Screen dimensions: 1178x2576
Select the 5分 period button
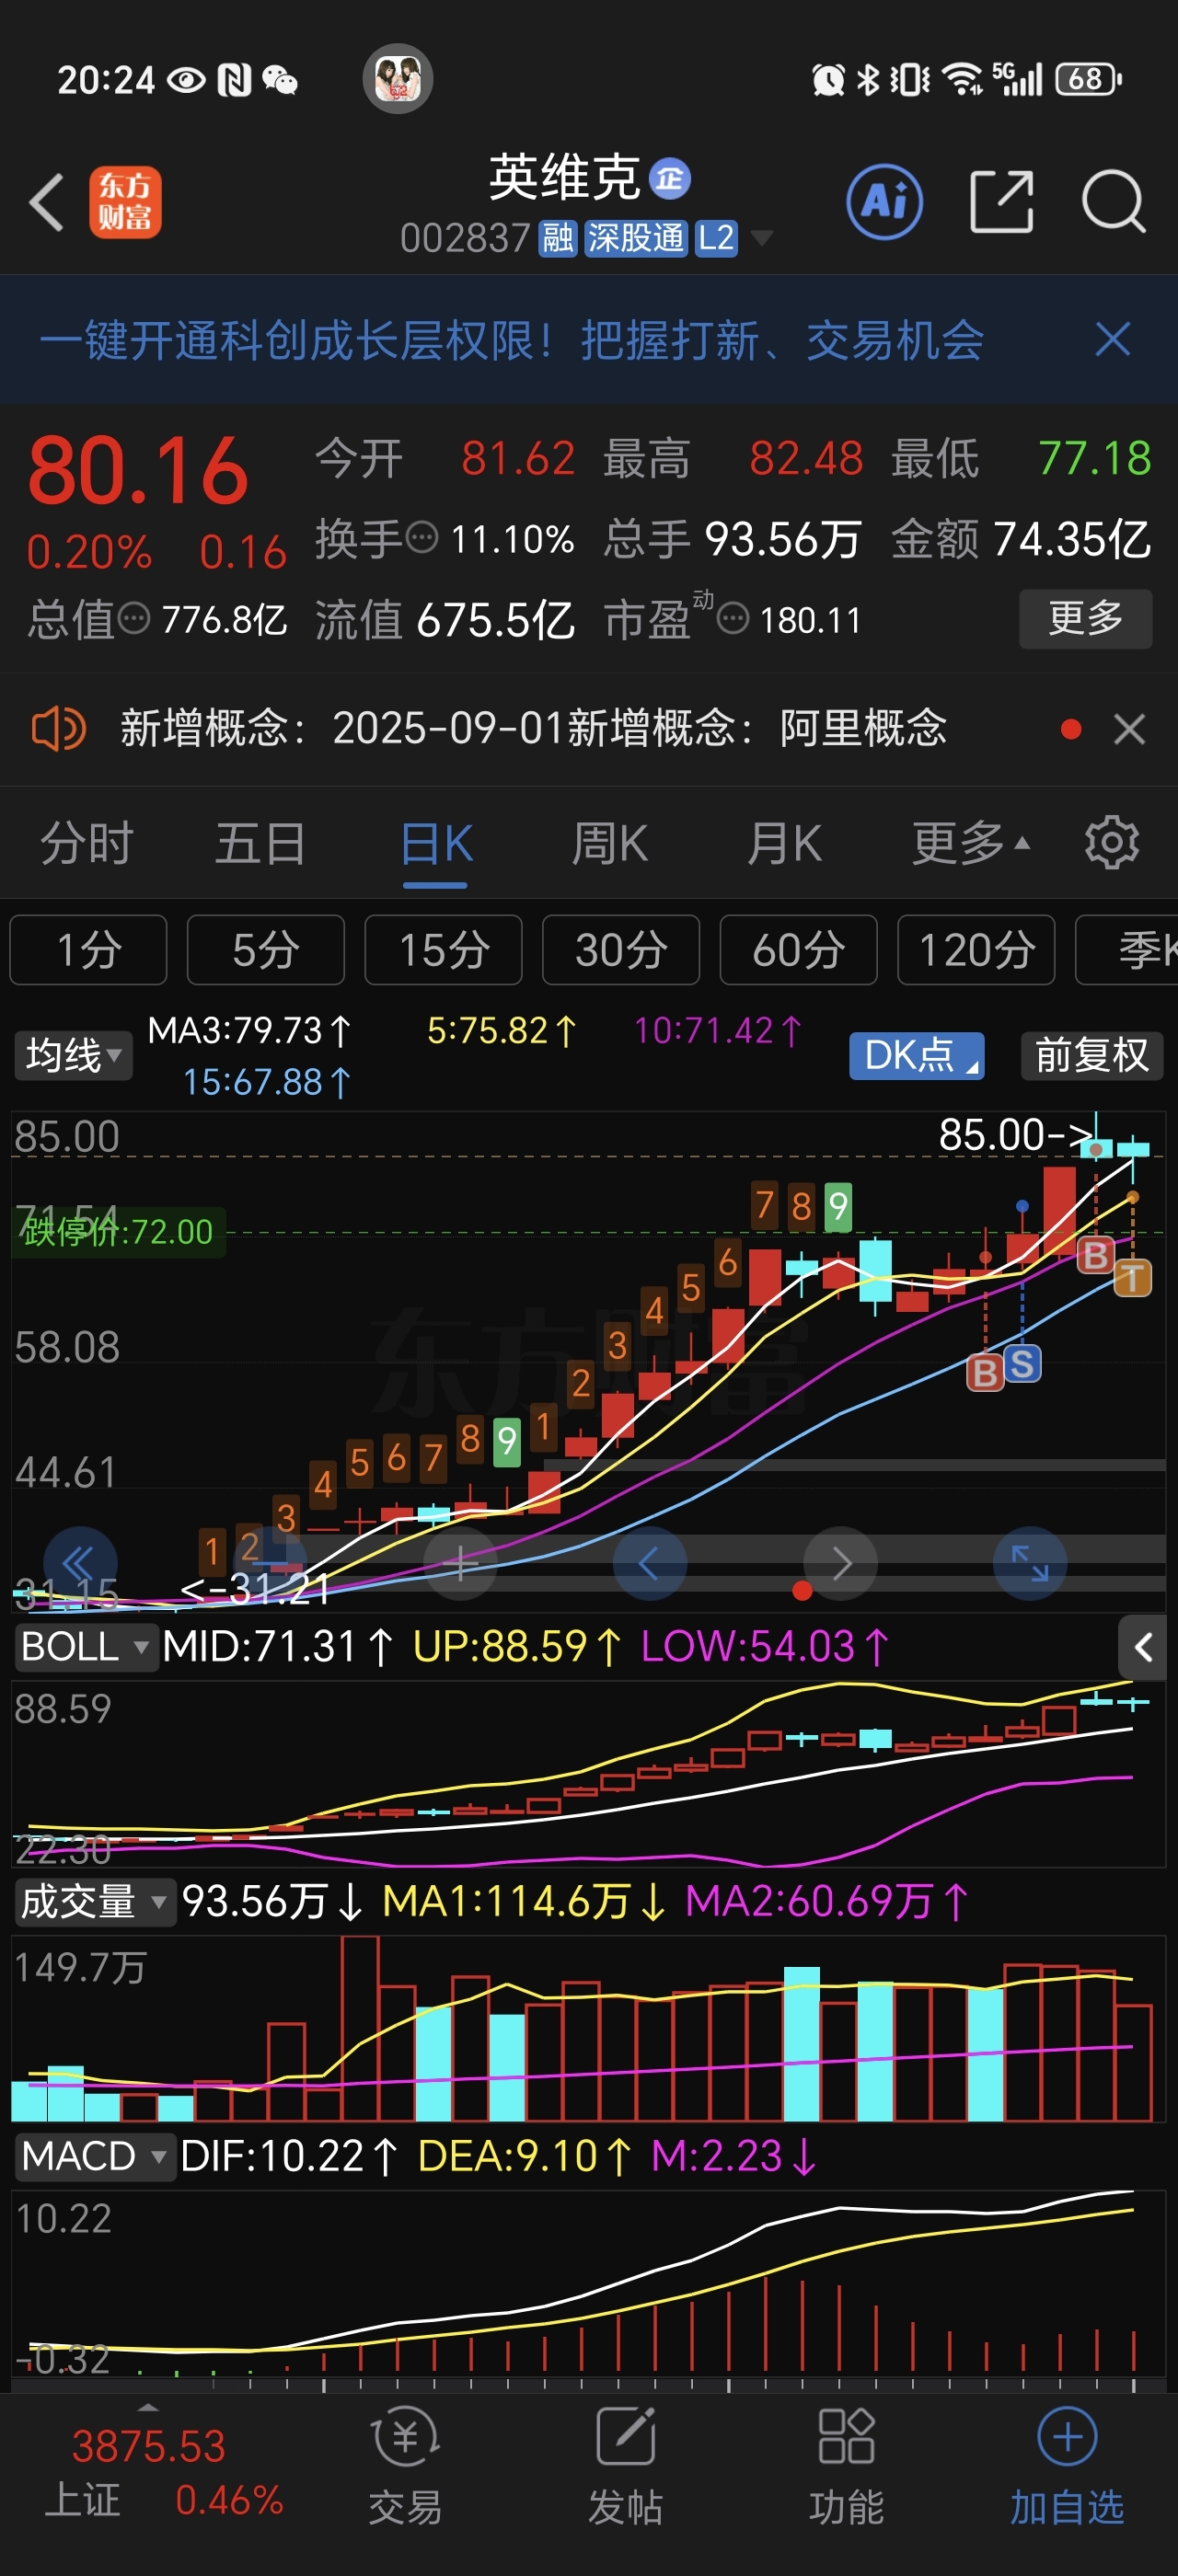(x=266, y=950)
